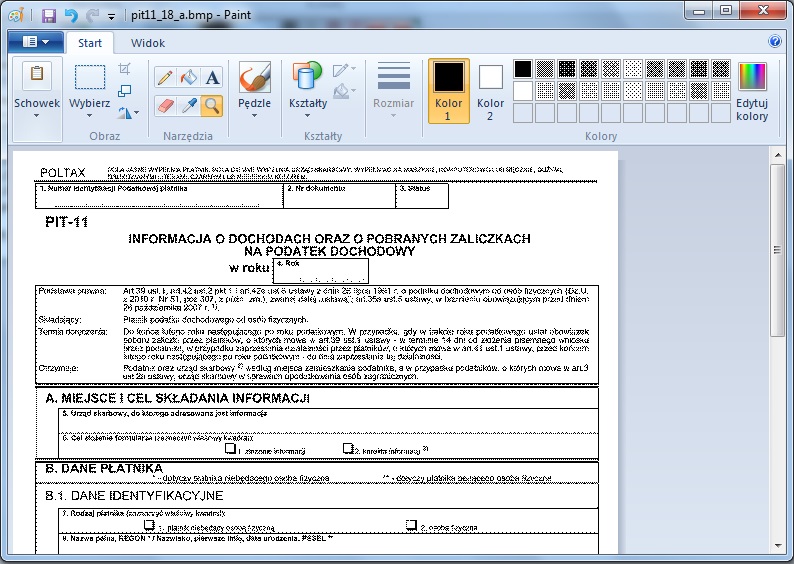Screen dimensions: 794x564
Task: Expand the shape outline dropdown arrow
Action: (353, 69)
